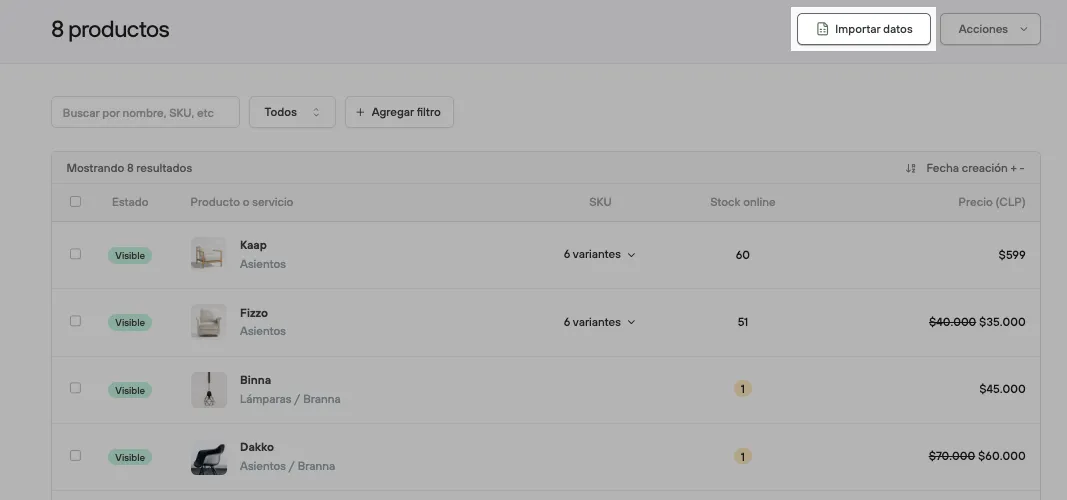The height and width of the screenshot is (500, 1067).
Task: Click the spreadsheet icon in Importar datos
Action: click(x=822, y=29)
